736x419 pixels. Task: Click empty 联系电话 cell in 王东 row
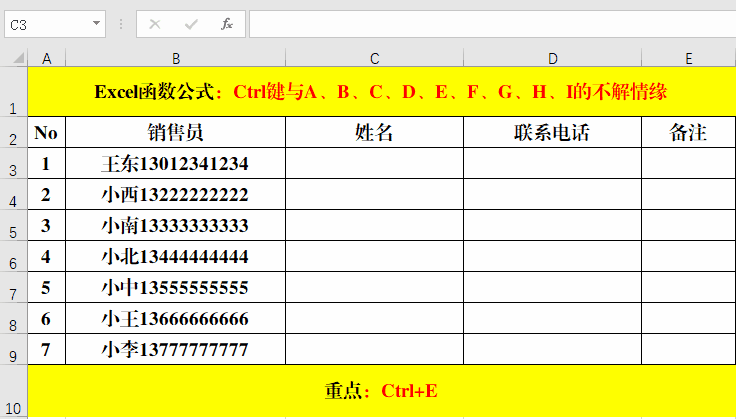[552, 163]
